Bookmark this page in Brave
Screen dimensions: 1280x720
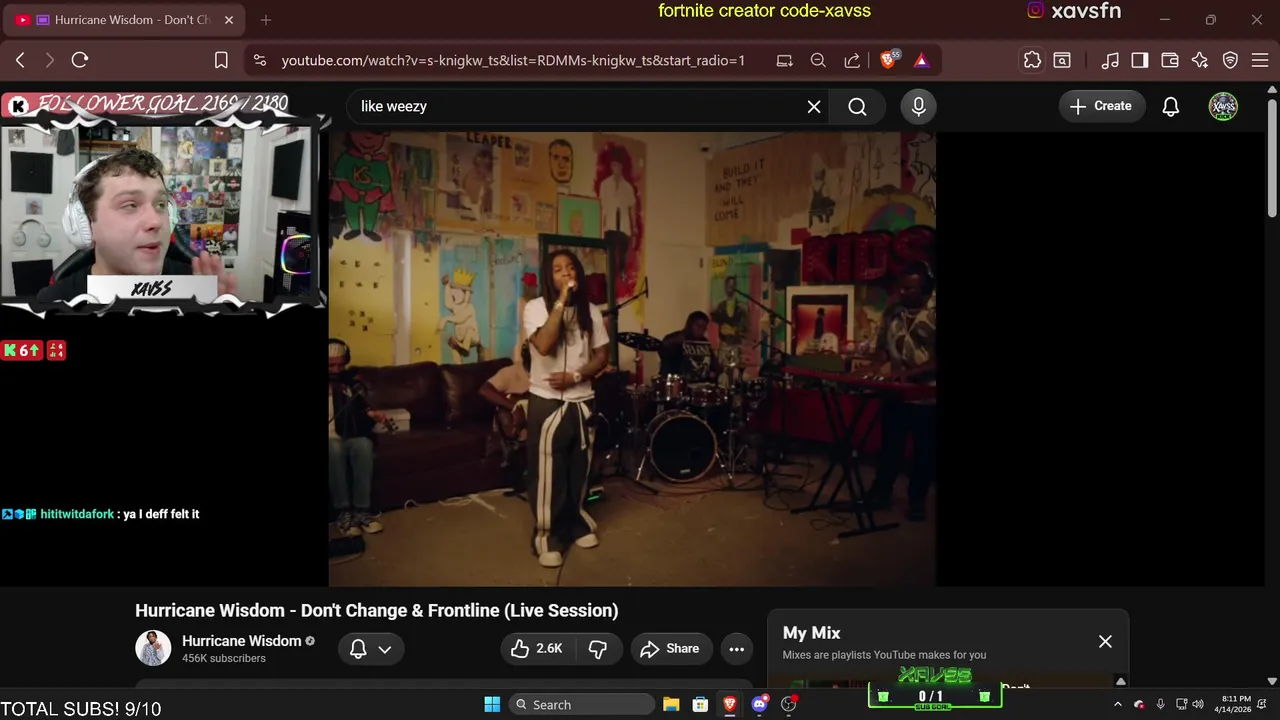coord(222,60)
